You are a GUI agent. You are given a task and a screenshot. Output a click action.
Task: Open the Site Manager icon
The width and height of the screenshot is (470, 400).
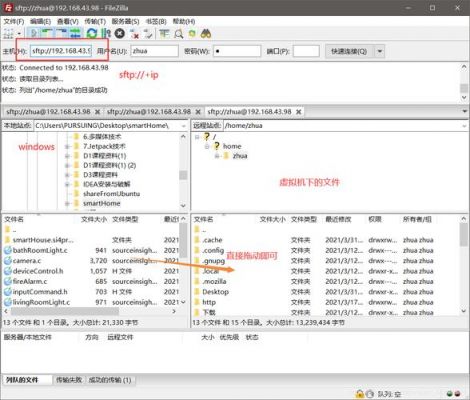8,33
